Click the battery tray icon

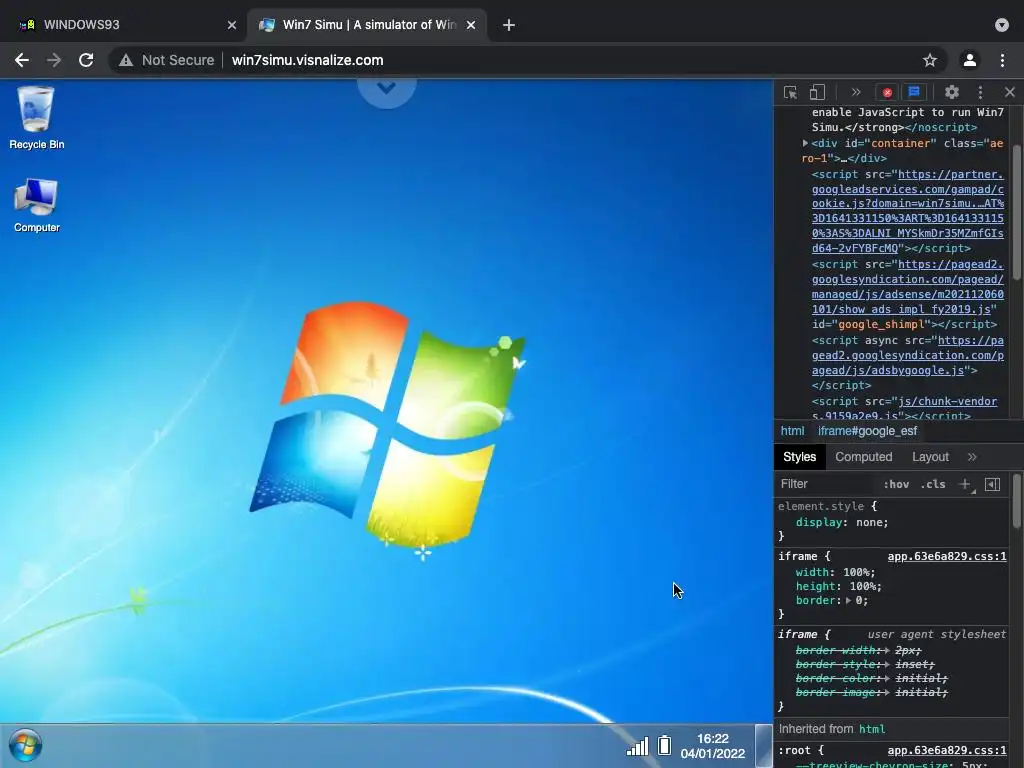tap(664, 745)
